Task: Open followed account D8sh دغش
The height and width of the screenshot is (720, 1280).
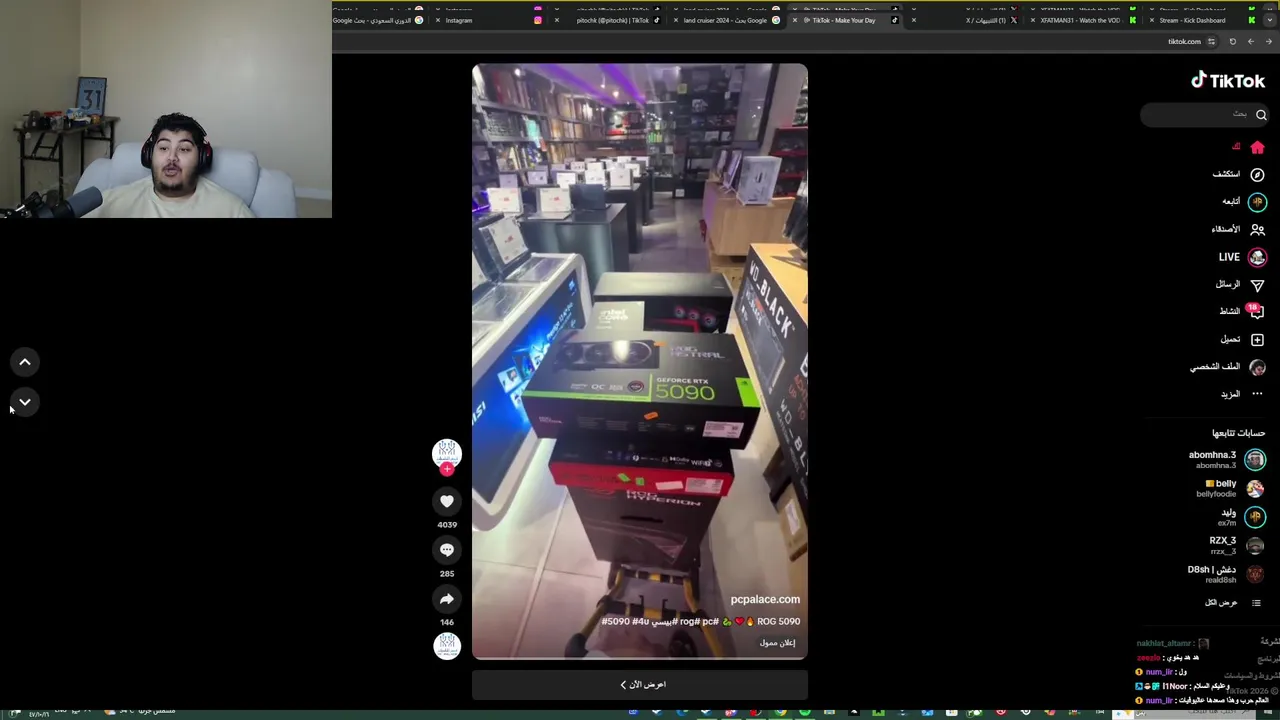Action: tap(1226, 574)
